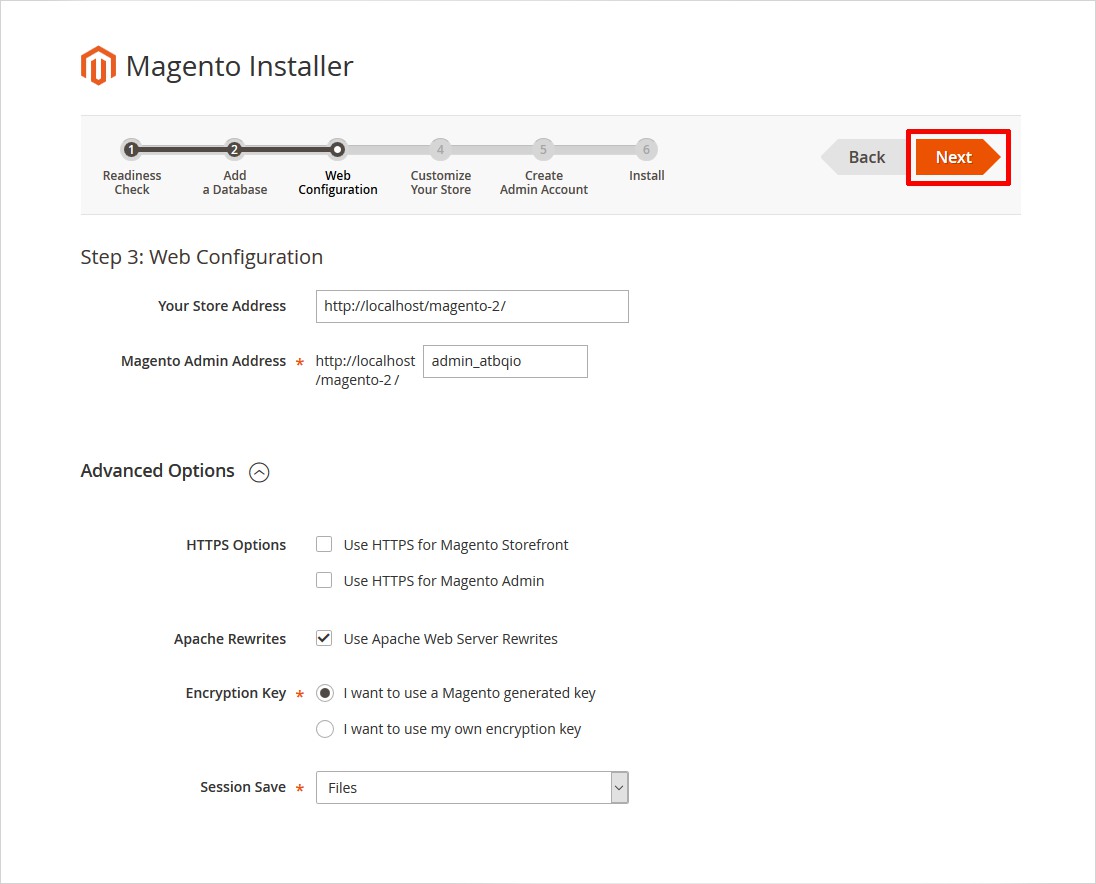Click the Magento Admin Address field
Screen dimensions: 1096x884
coord(505,362)
